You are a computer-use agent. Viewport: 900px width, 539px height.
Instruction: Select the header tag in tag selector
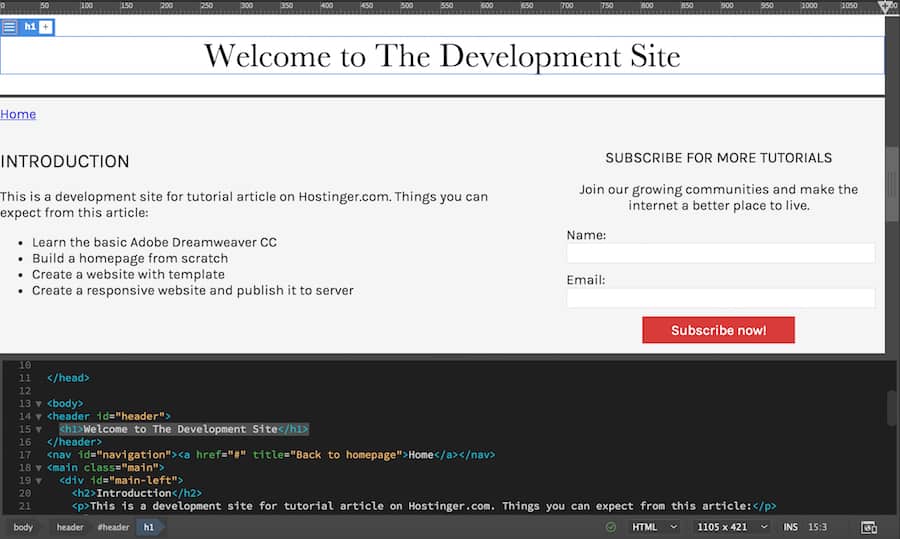point(70,527)
